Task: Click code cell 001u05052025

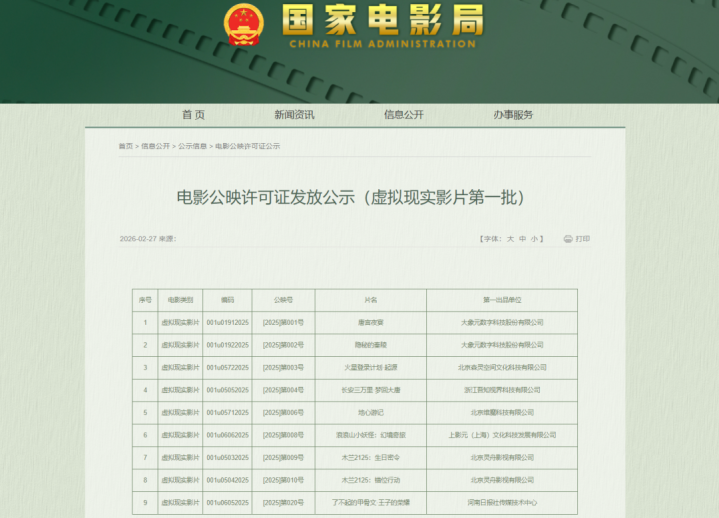Action: tap(227, 390)
